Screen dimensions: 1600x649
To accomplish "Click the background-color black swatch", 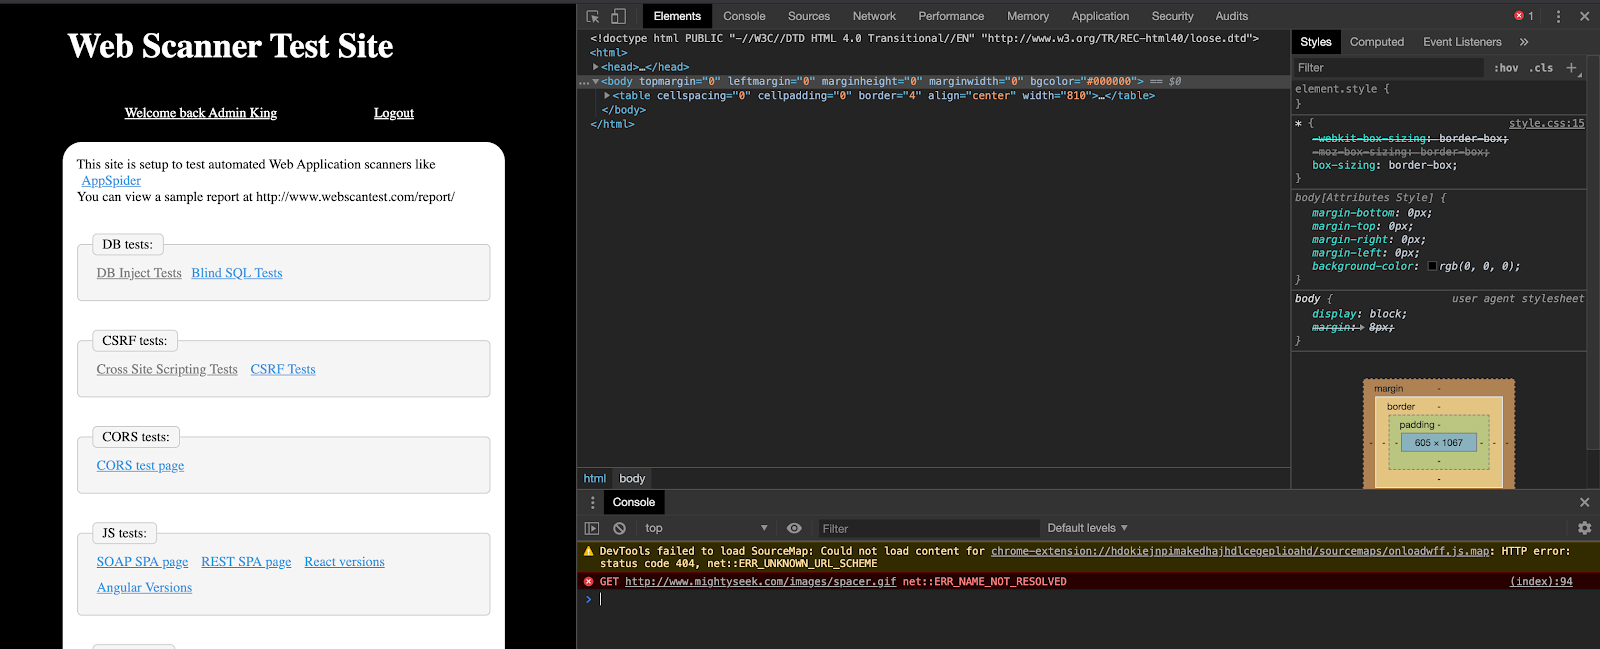I will tap(1432, 266).
